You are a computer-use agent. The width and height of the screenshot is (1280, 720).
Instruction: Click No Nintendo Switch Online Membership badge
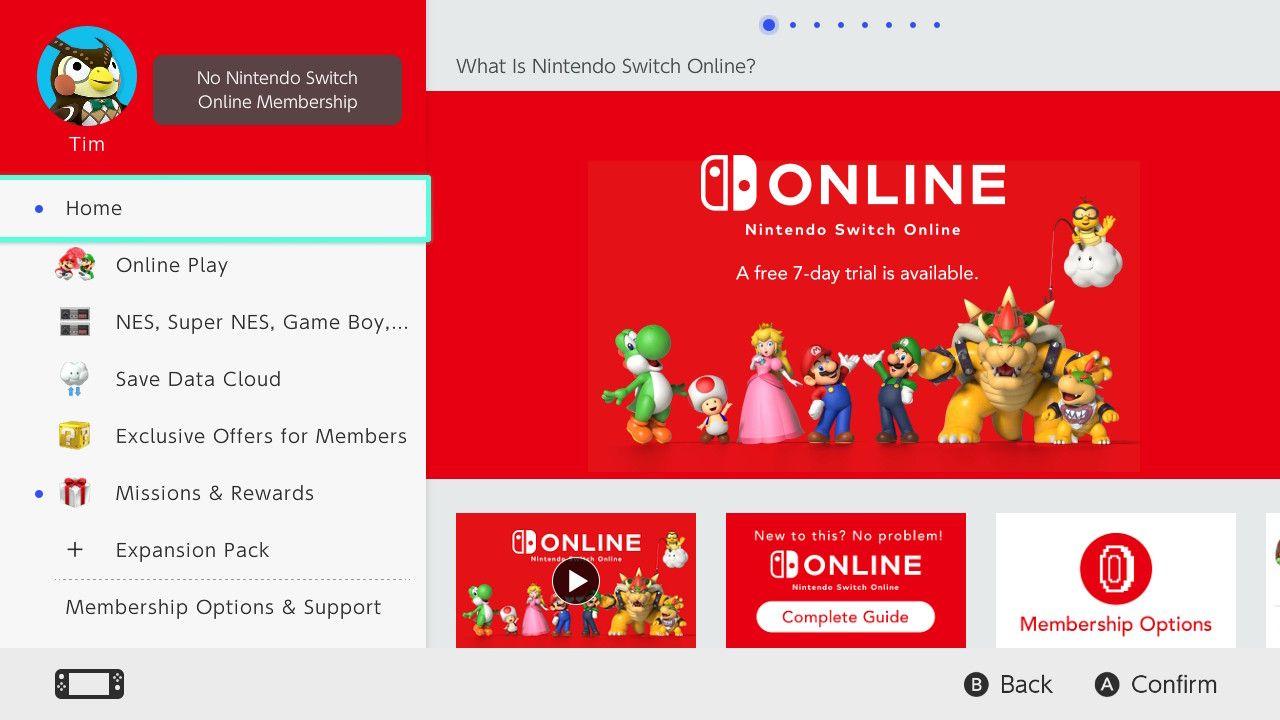pyautogui.click(x=277, y=90)
